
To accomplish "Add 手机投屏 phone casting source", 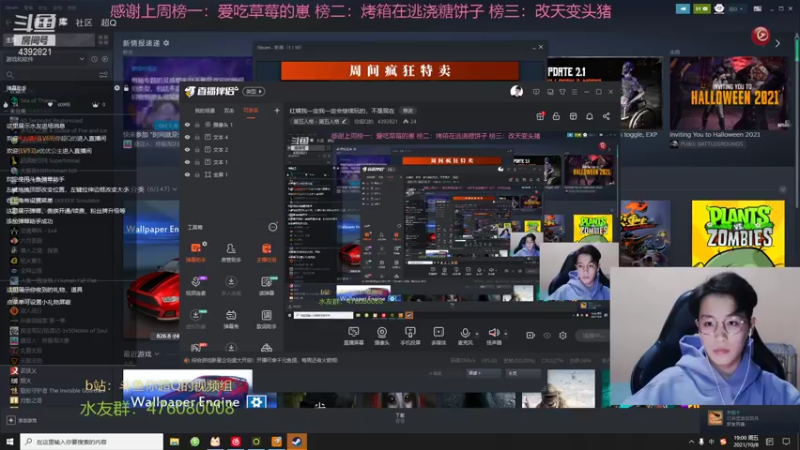I will tap(410, 336).
